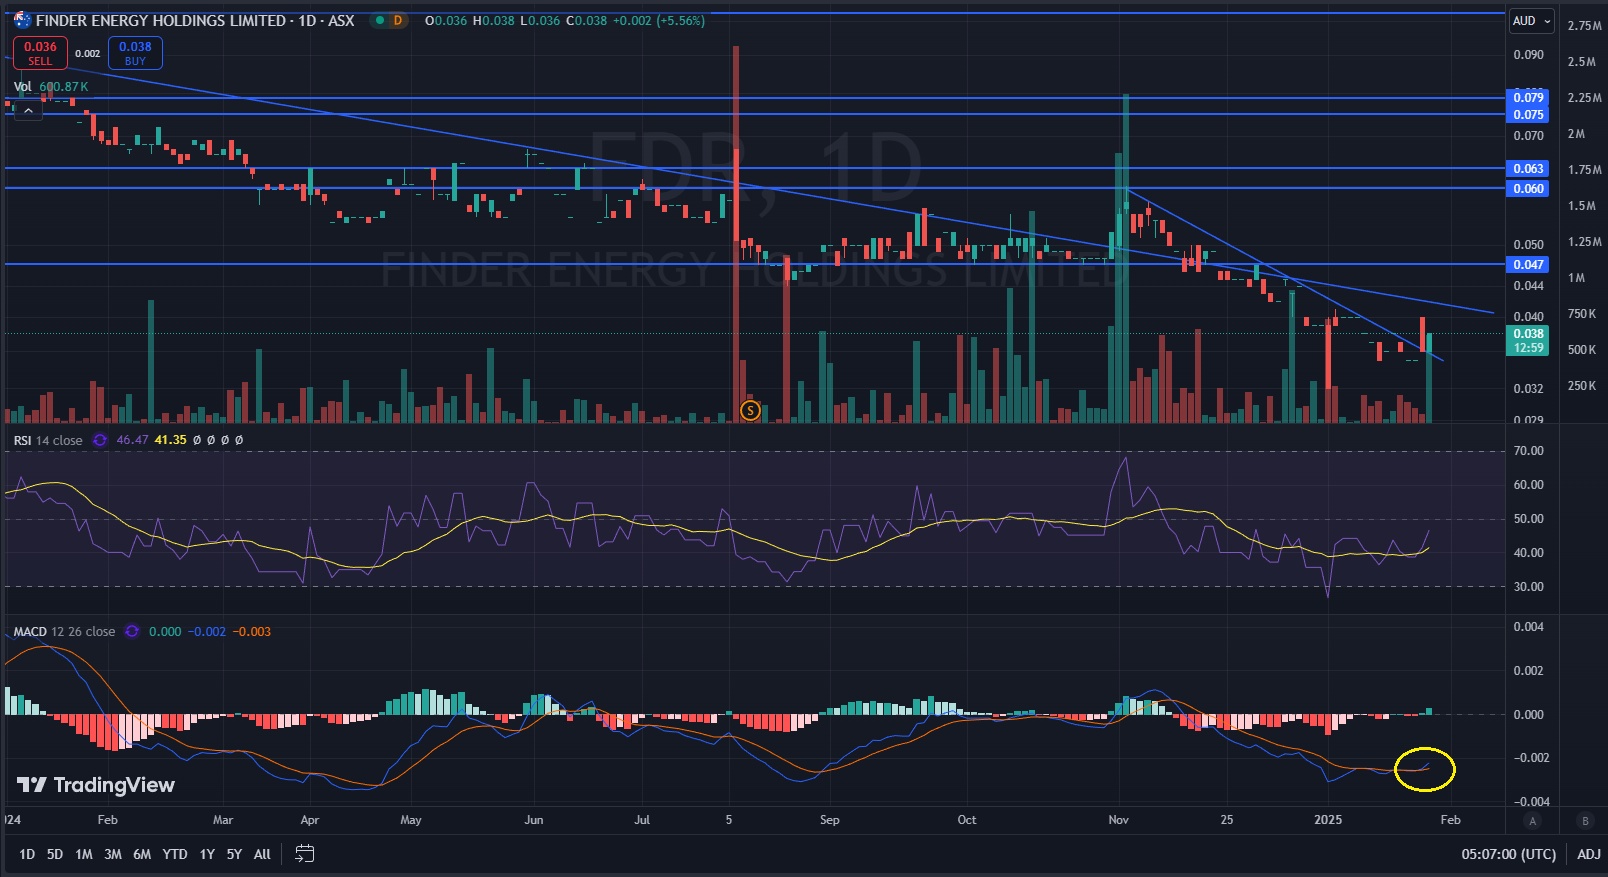This screenshot has width=1608, height=877.
Task: Click the RSI indicator refresh icon
Action: tap(100, 440)
